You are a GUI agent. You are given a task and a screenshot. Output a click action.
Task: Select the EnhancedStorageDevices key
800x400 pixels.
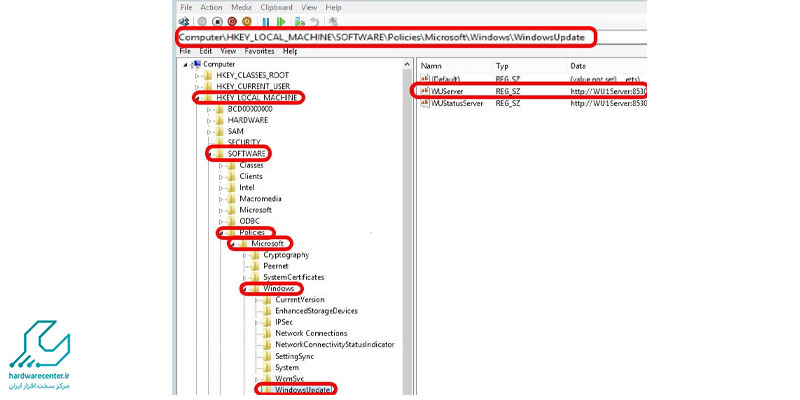click(316, 311)
